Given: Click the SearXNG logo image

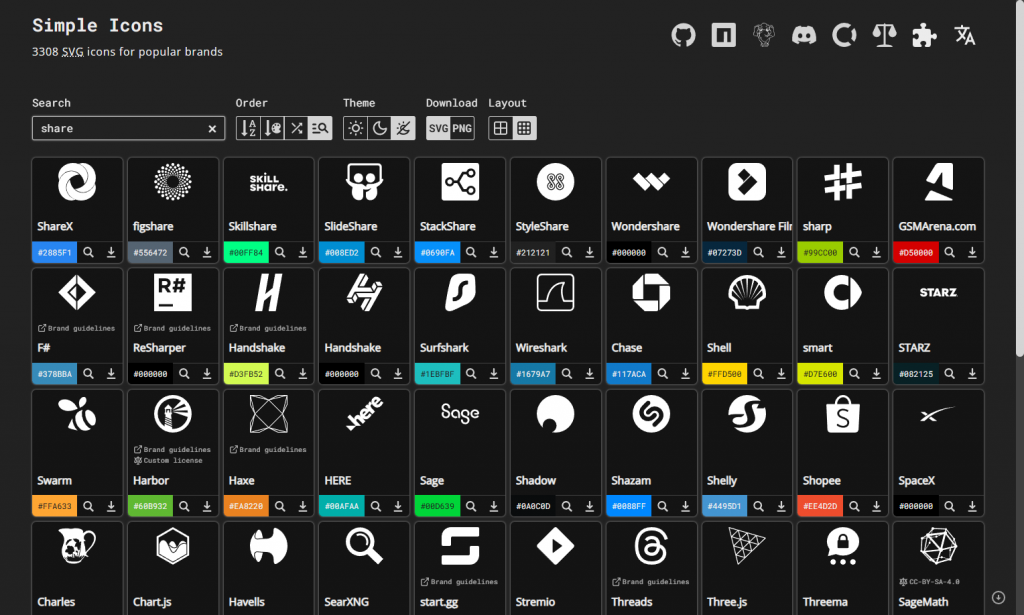Looking at the screenshot, I should 364,546.
